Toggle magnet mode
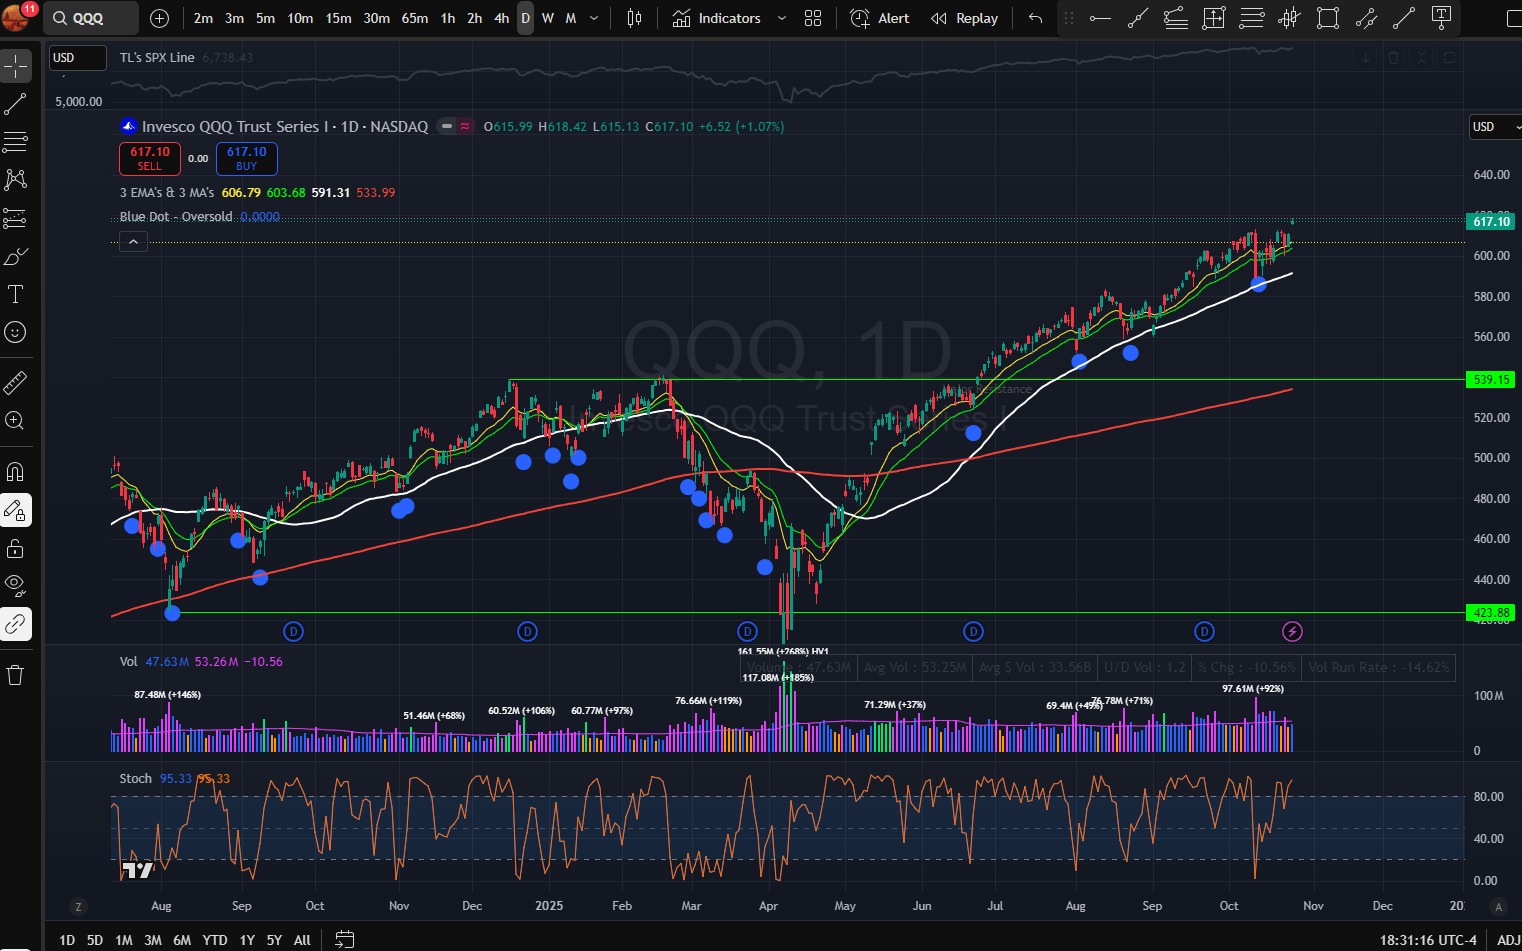 tap(16, 472)
